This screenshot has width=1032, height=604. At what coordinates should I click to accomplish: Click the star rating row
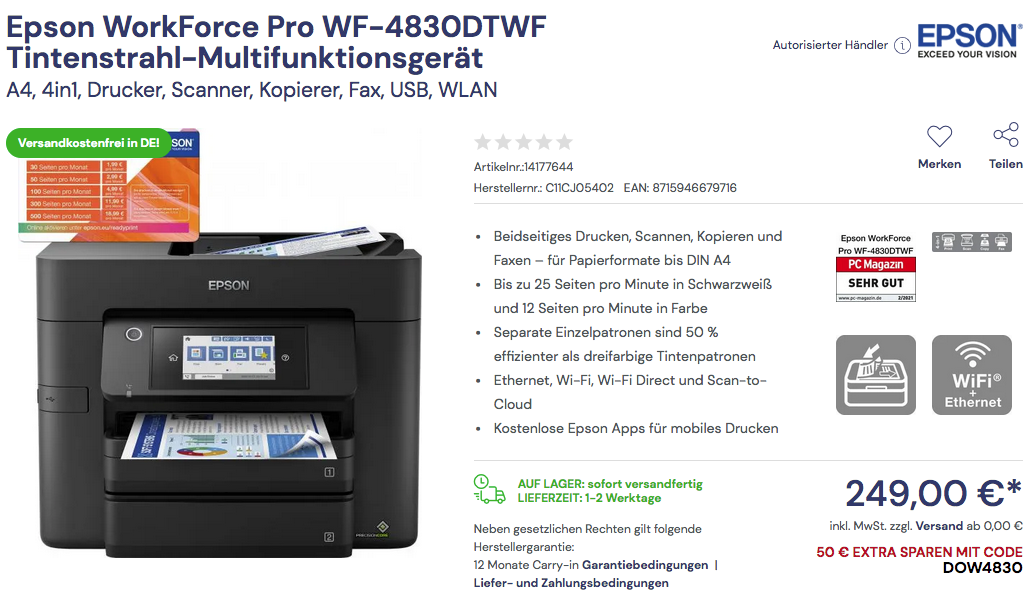pyautogui.click(x=523, y=141)
